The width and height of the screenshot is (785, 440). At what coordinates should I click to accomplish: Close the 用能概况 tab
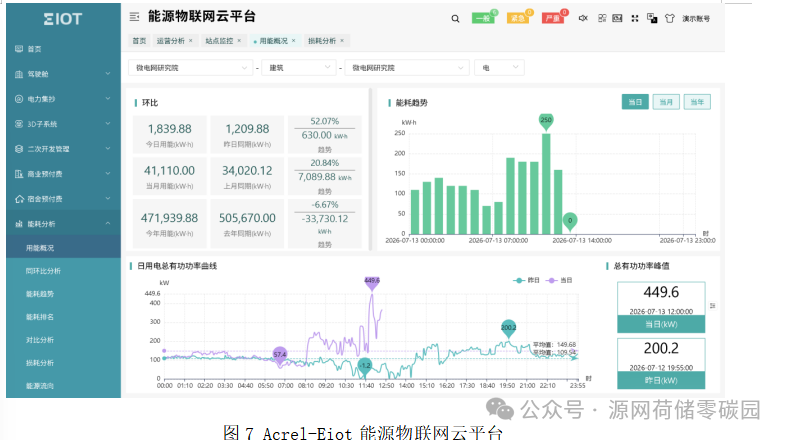(x=293, y=41)
